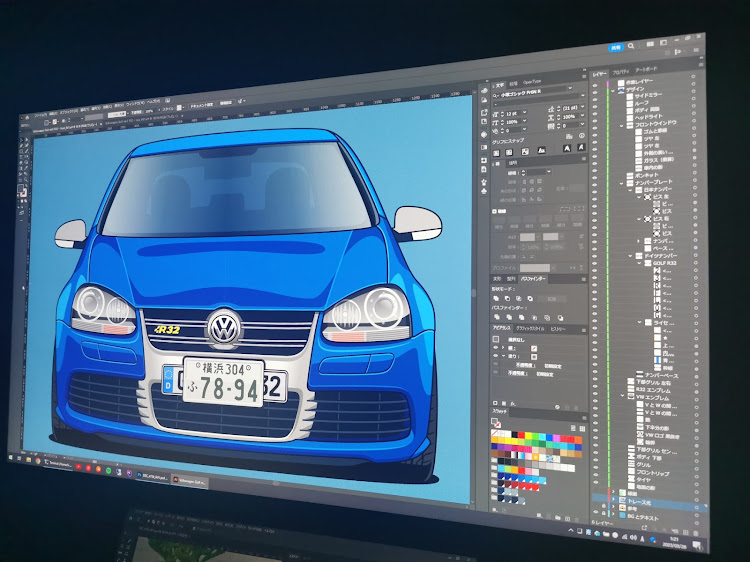Click the Ax glyph snap icon

(541, 150)
